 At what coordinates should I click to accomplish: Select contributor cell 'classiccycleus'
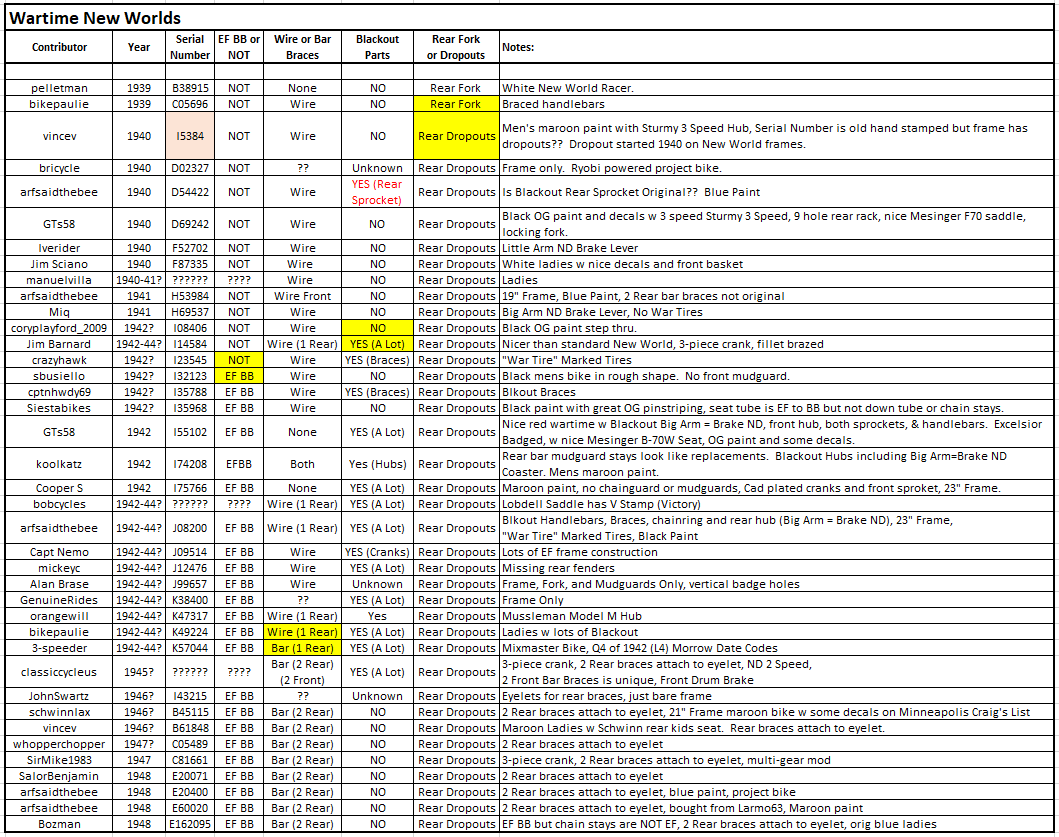pyautogui.click(x=59, y=672)
